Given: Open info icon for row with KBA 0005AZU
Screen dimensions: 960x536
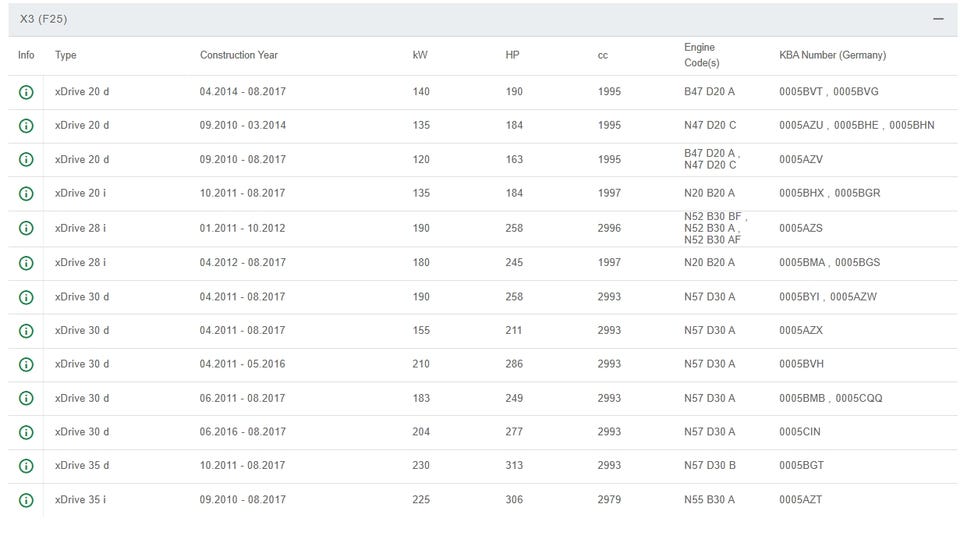Looking at the screenshot, I should coord(26,126).
